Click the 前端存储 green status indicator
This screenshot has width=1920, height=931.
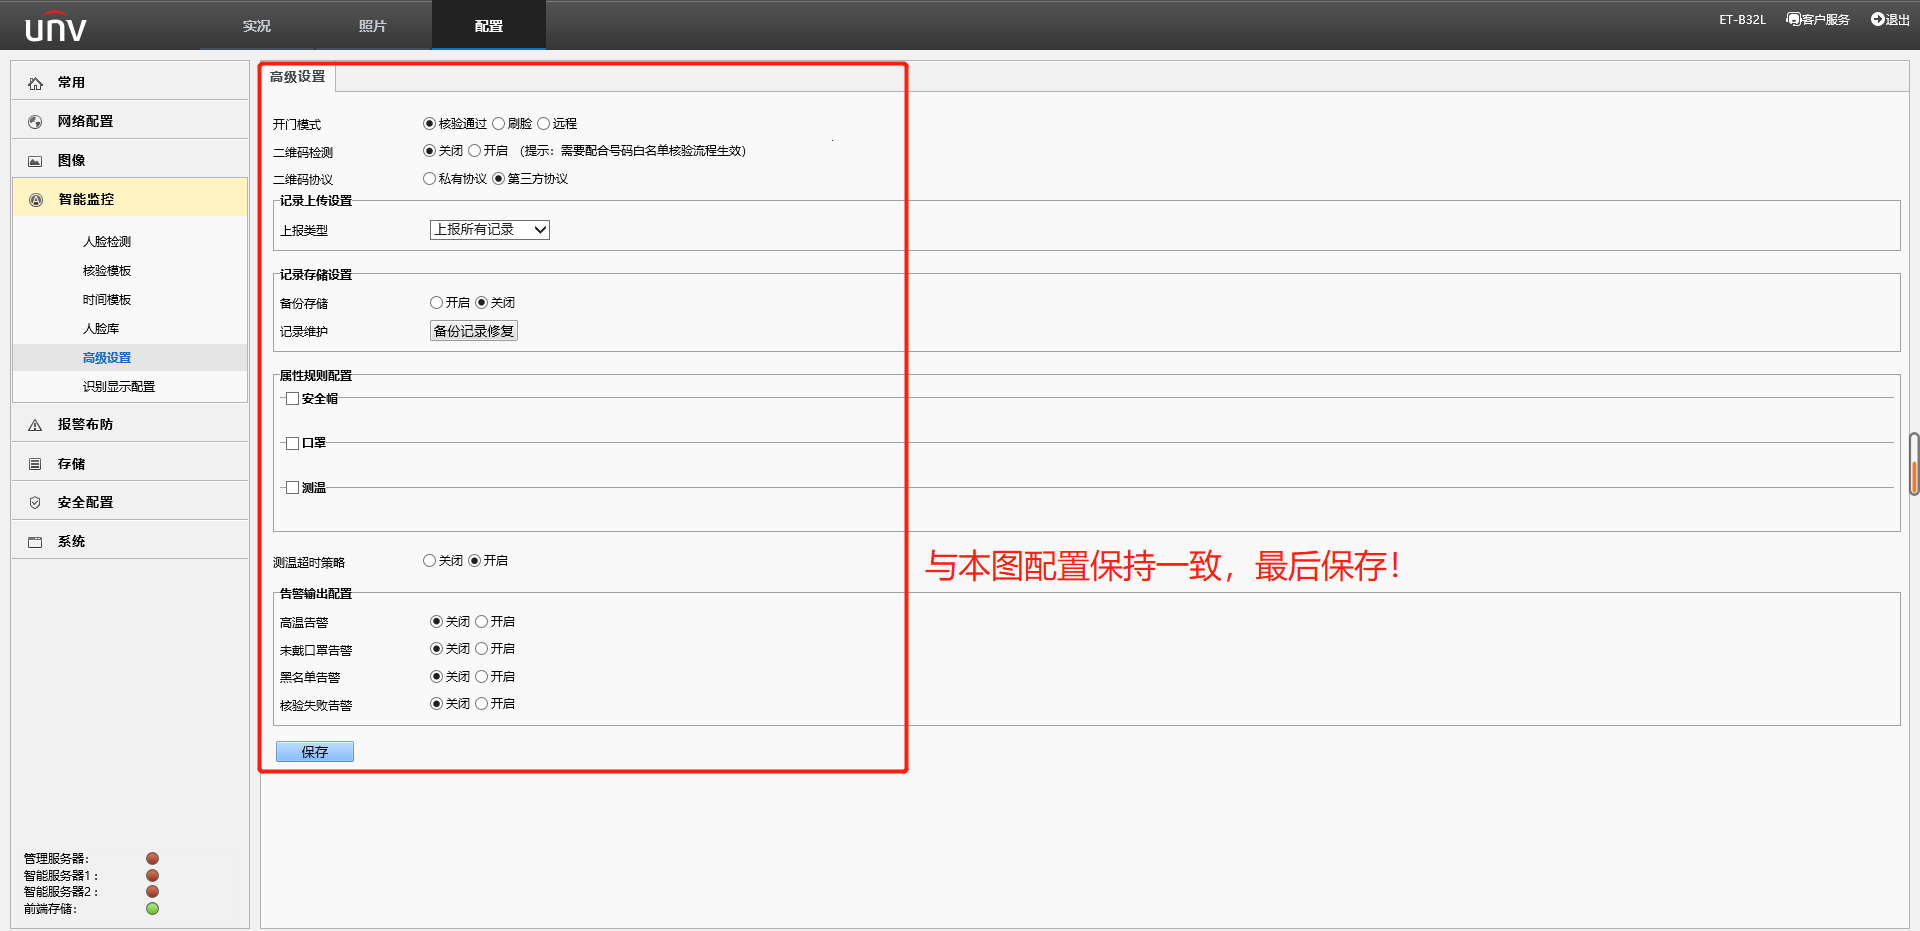[x=153, y=908]
